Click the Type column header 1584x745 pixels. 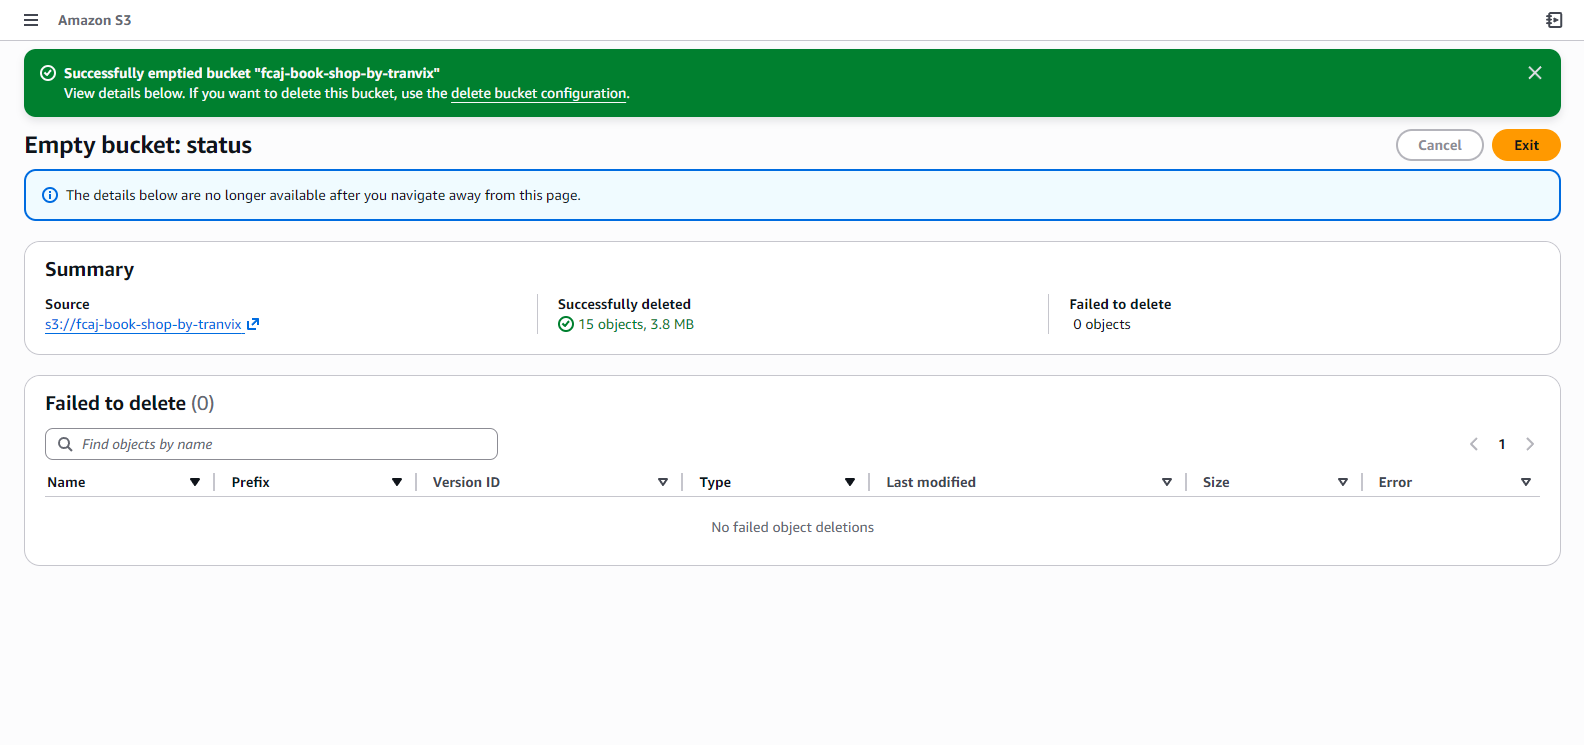coord(715,482)
